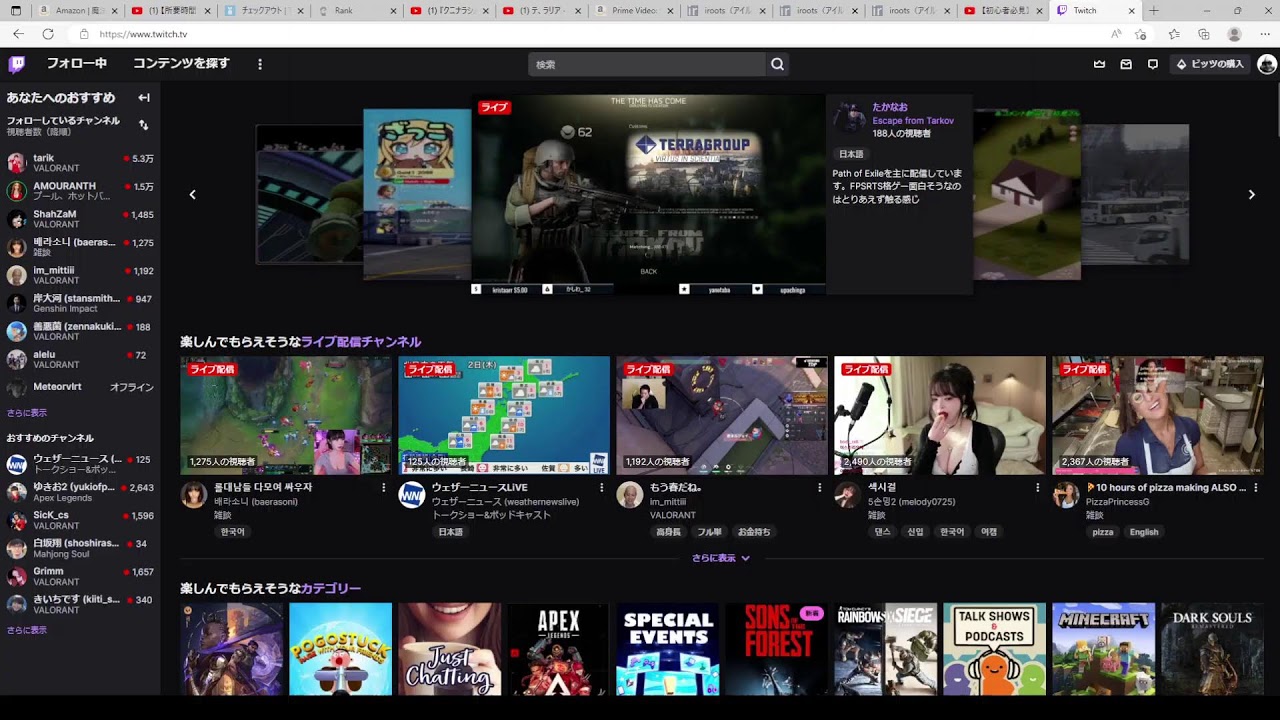Image resolution: width=1280 pixels, height=720 pixels.
Task: Switch to the Amazon browser tab
Action: pos(76,11)
